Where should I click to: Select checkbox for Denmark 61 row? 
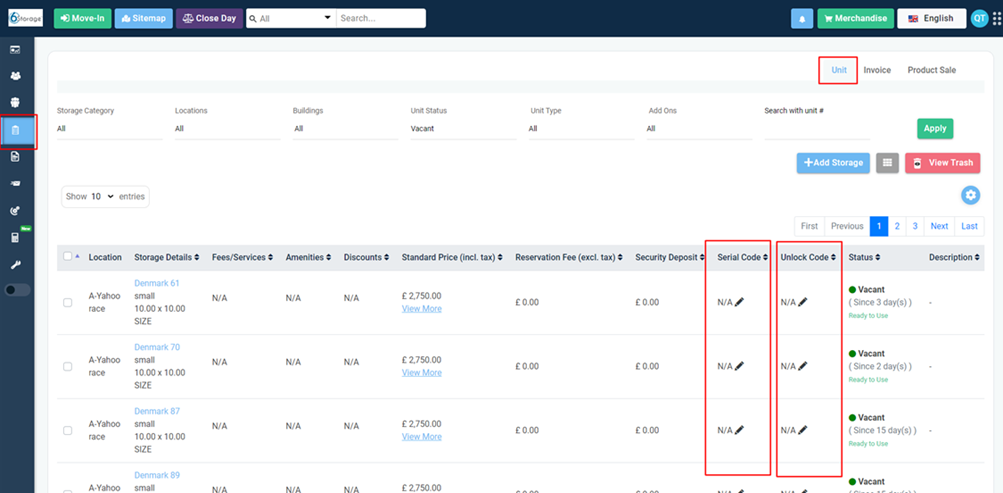pos(68,302)
